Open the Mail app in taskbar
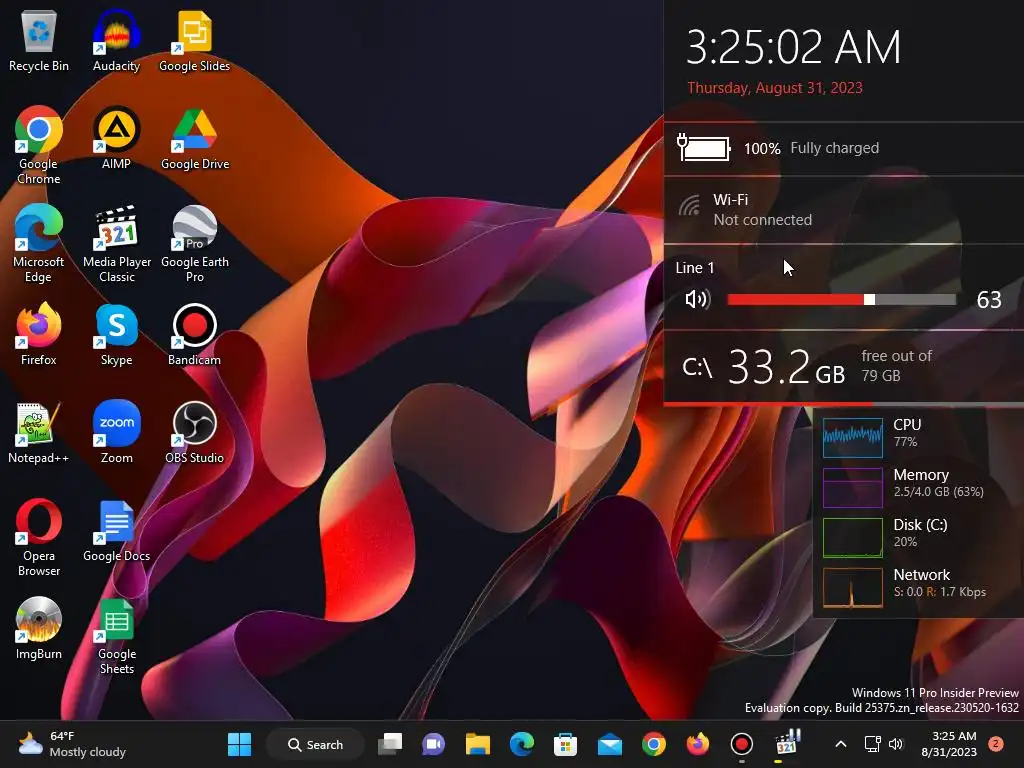The height and width of the screenshot is (768, 1024). 609,744
